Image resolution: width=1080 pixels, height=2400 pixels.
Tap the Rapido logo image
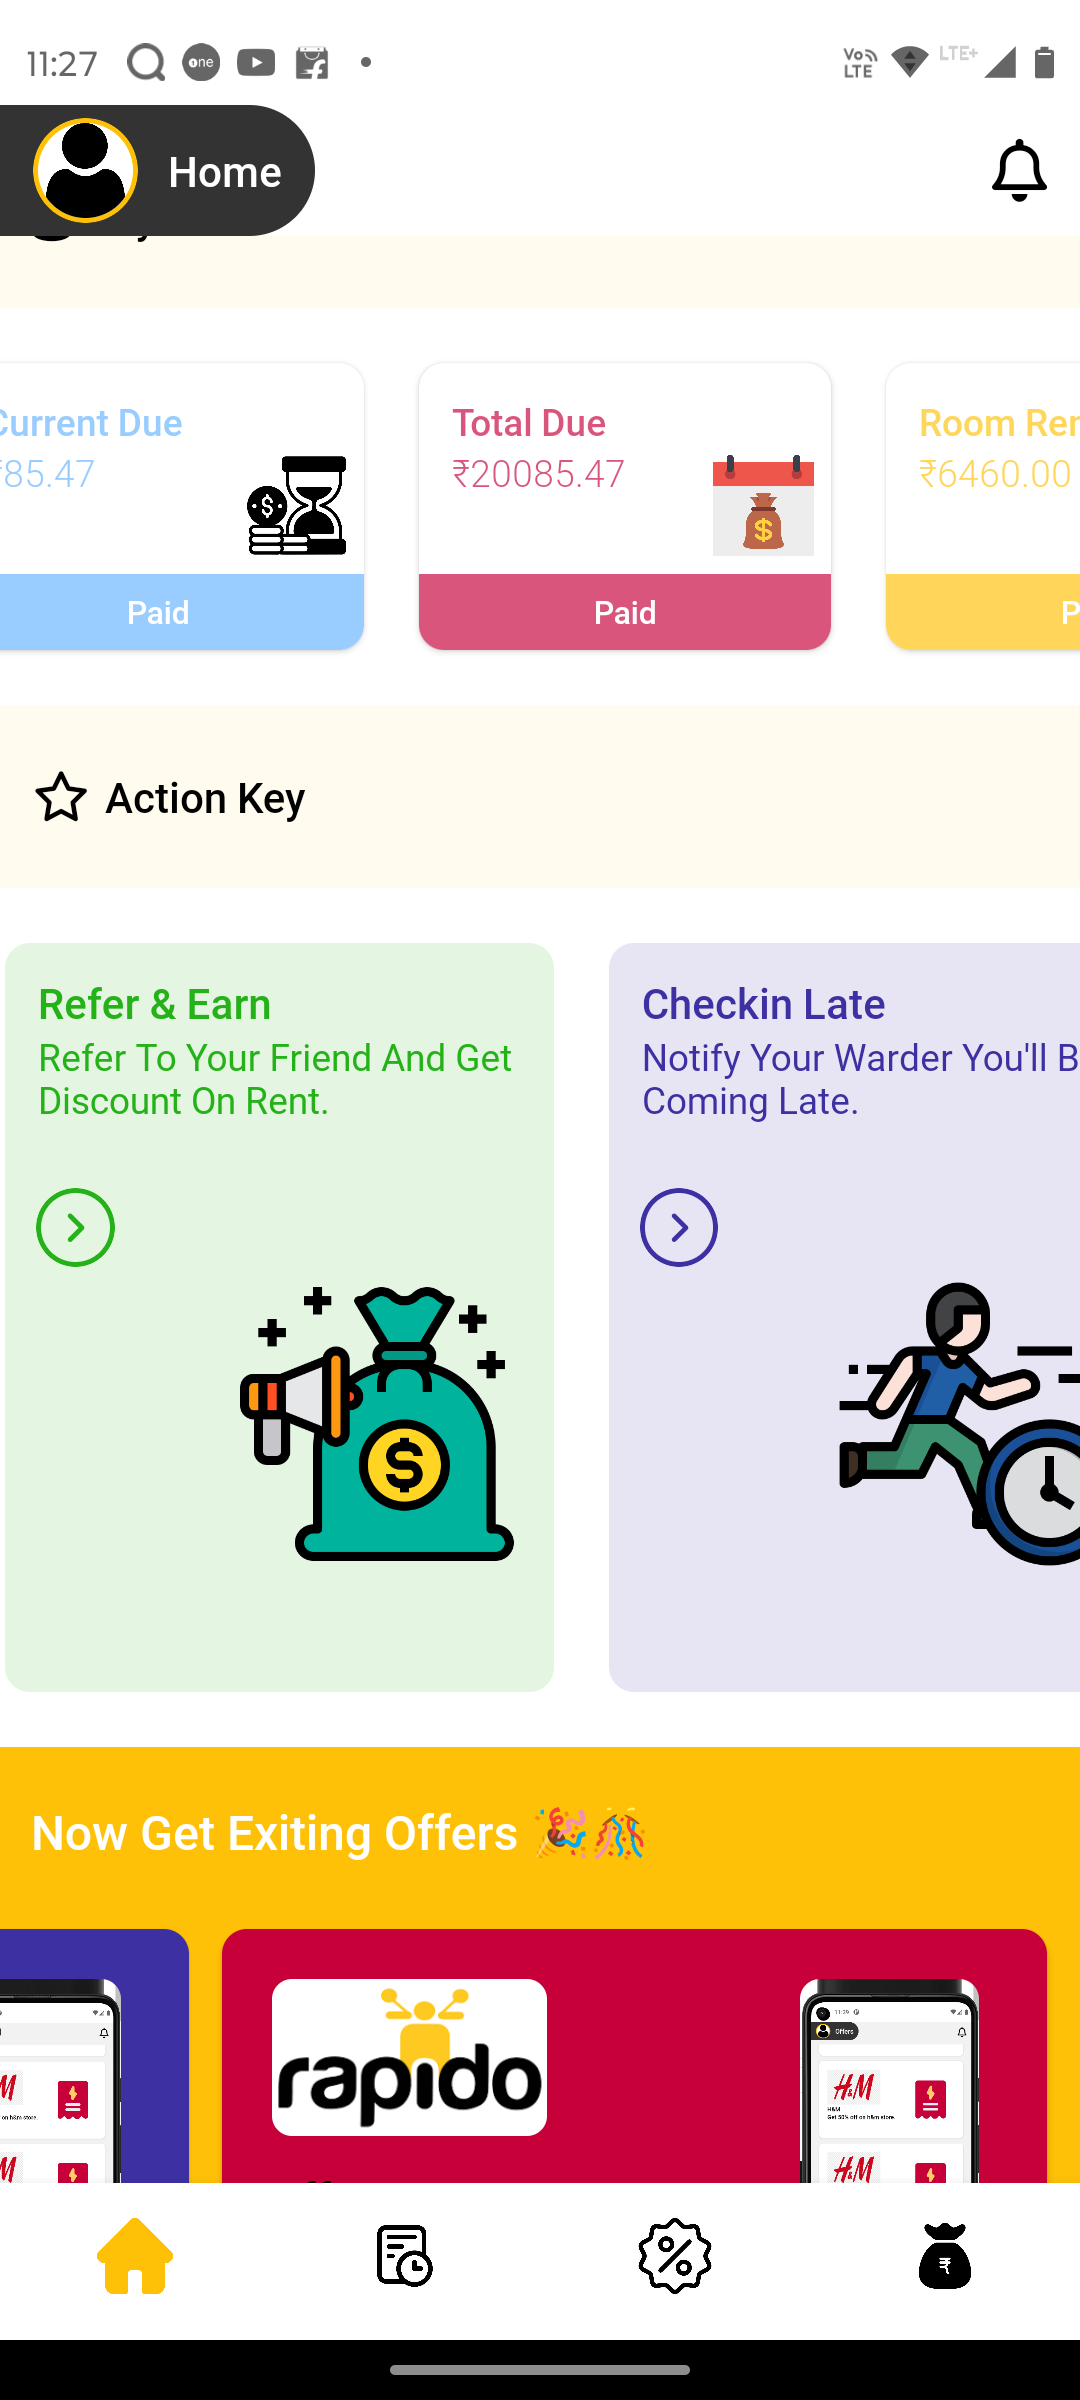click(x=409, y=2057)
